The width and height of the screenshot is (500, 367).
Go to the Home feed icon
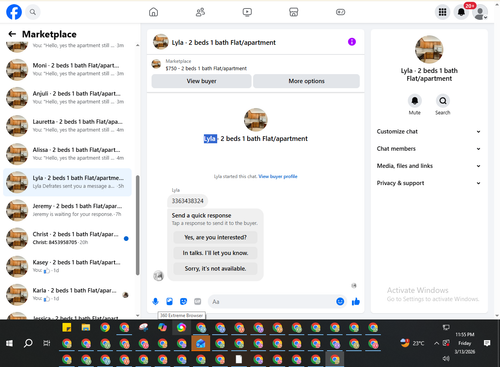(153, 12)
